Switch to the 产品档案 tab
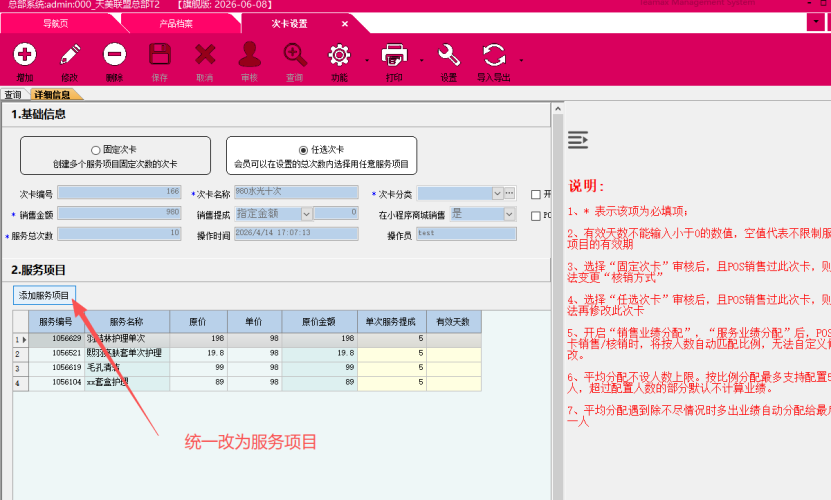Viewport: 831px width, 500px height. (176, 24)
